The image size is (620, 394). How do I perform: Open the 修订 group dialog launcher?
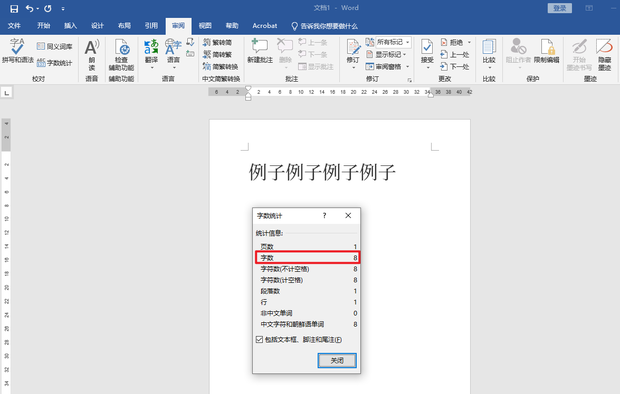tap(410, 80)
